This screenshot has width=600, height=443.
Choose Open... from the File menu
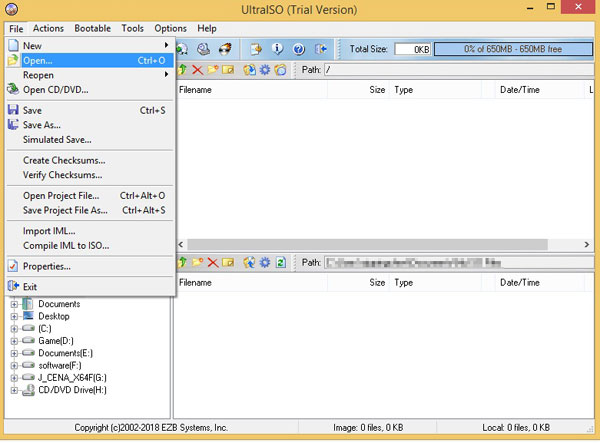[x=90, y=60]
